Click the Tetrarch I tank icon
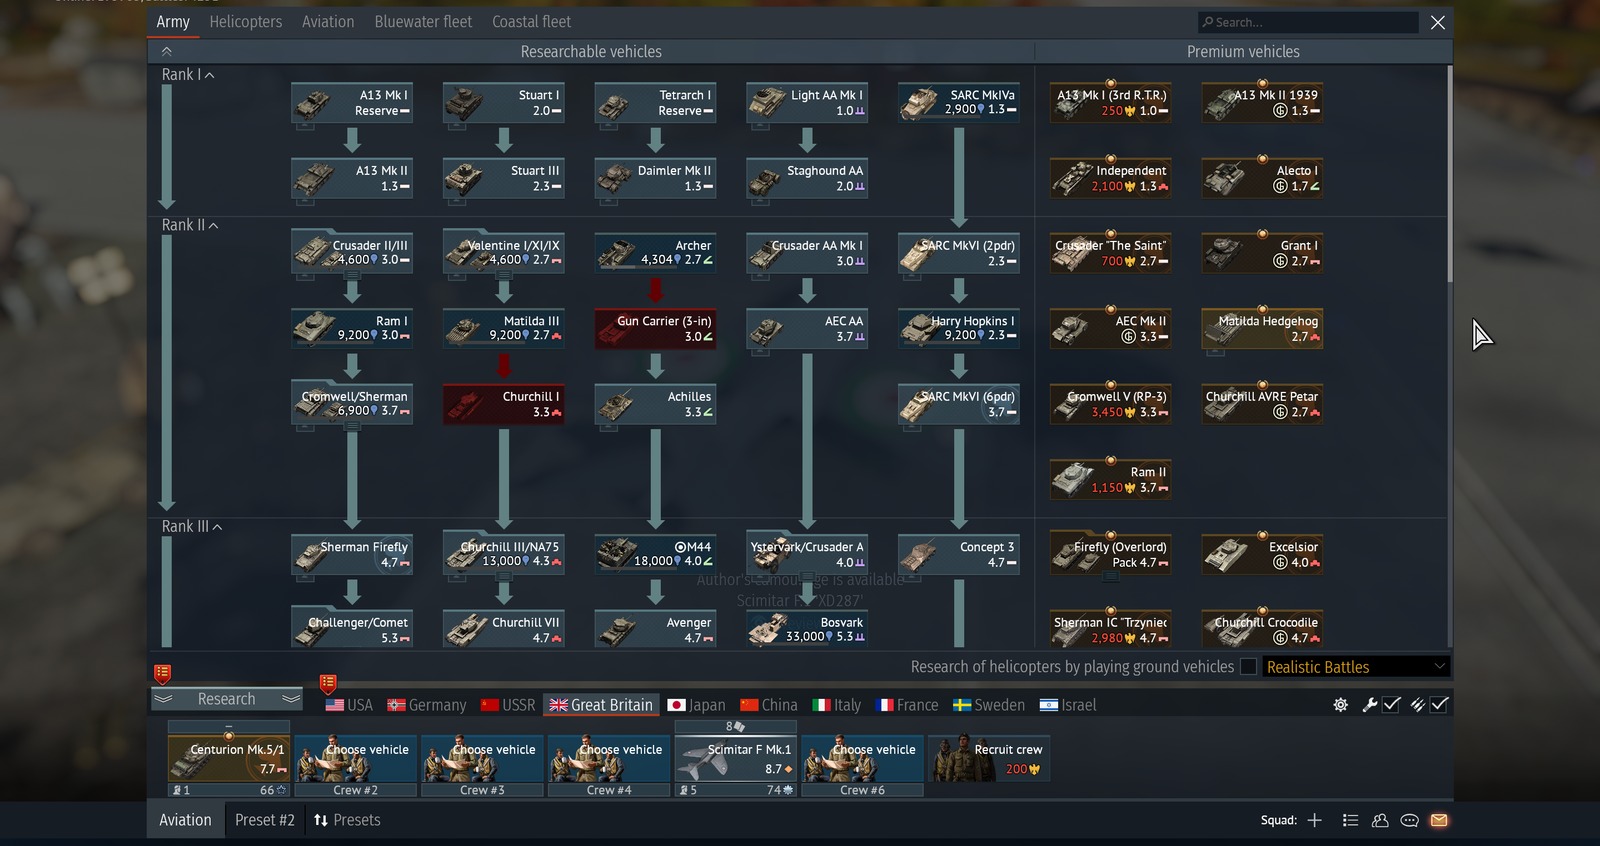Viewport: 1600px width, 846px height. (x=616, y=103)
